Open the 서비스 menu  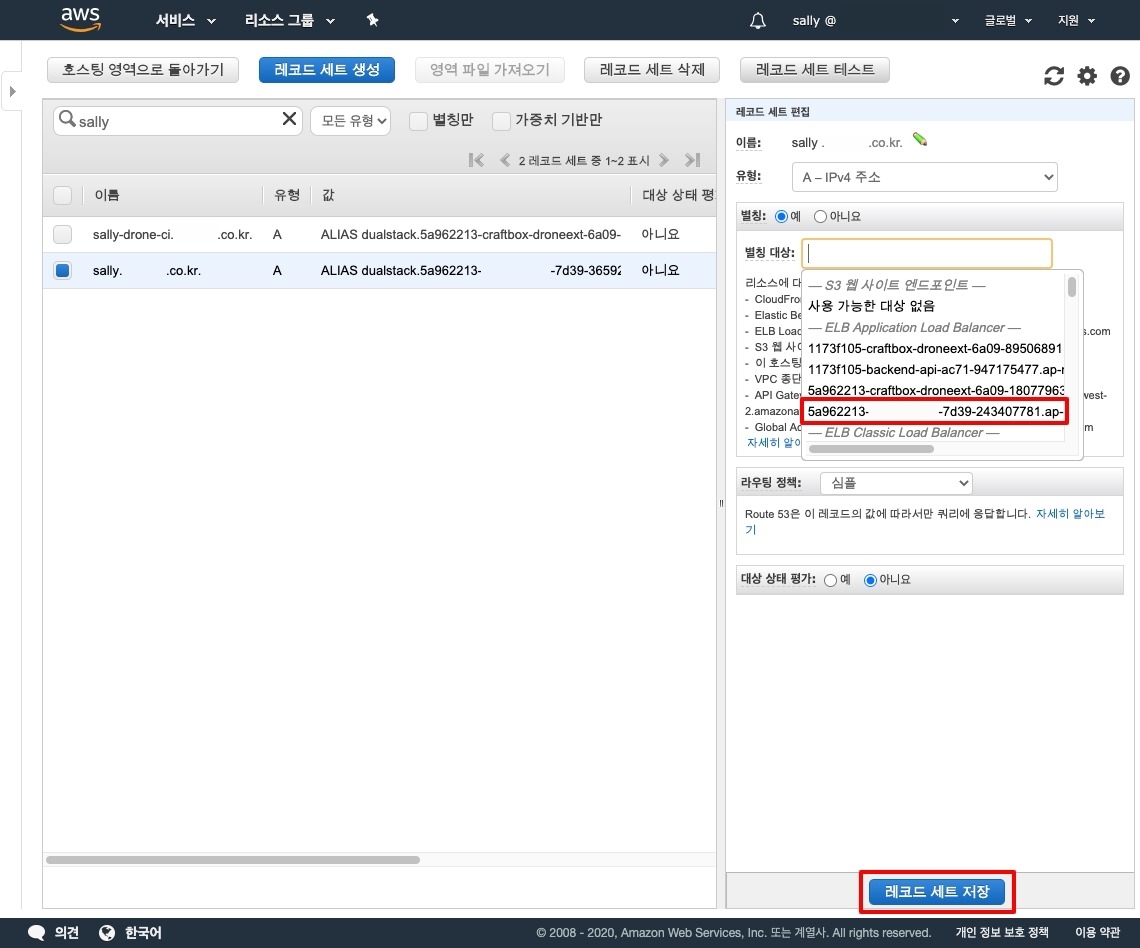[185, 20]
